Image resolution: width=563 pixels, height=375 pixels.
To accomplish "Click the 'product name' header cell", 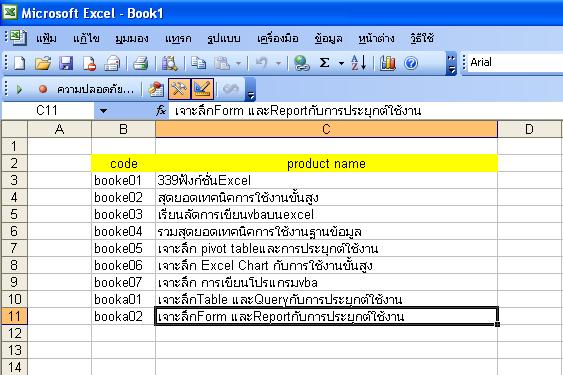I will click(326, 163).
